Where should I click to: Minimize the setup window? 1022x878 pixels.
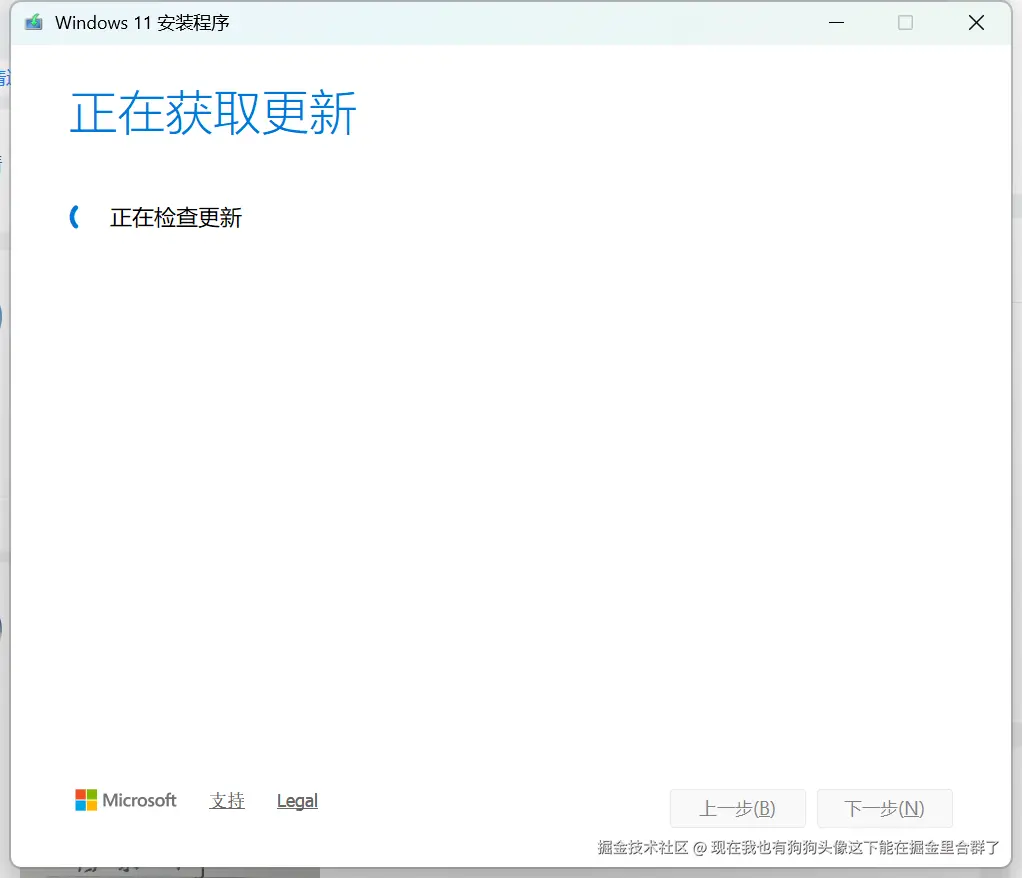coord(836,22)
